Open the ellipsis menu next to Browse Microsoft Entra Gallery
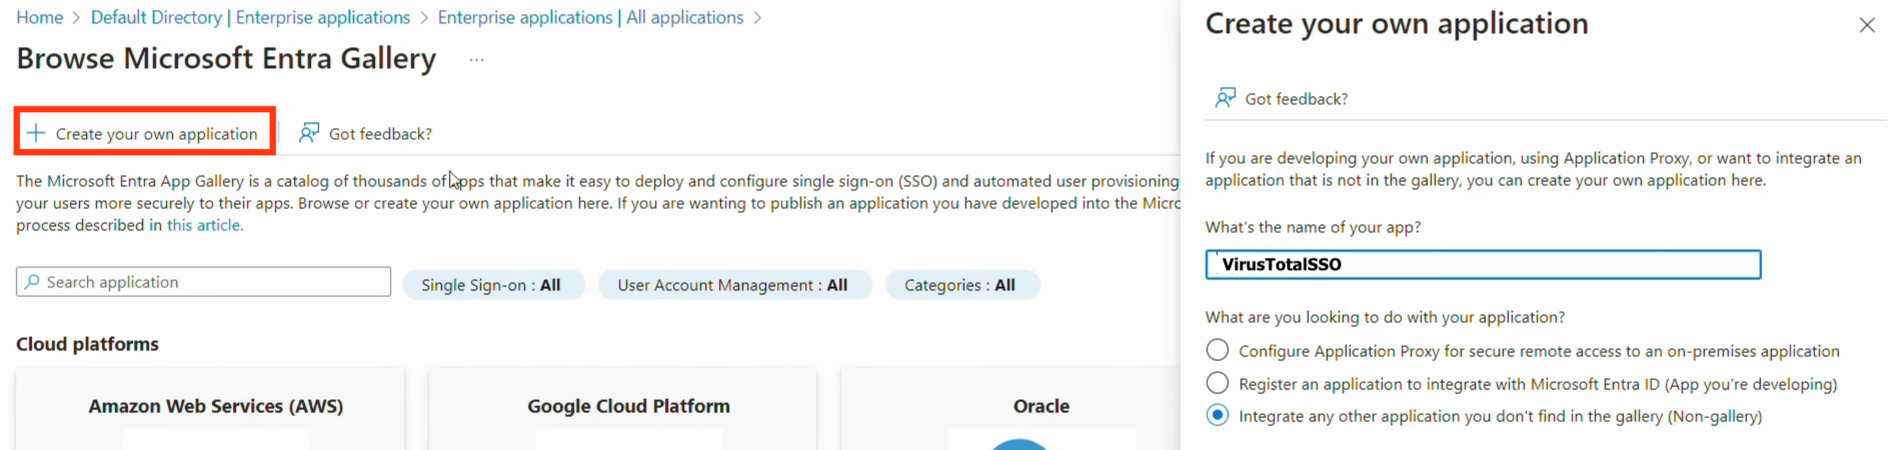Image resolution: width=1891 pixels, height=450 pixels. coord(477,60)
